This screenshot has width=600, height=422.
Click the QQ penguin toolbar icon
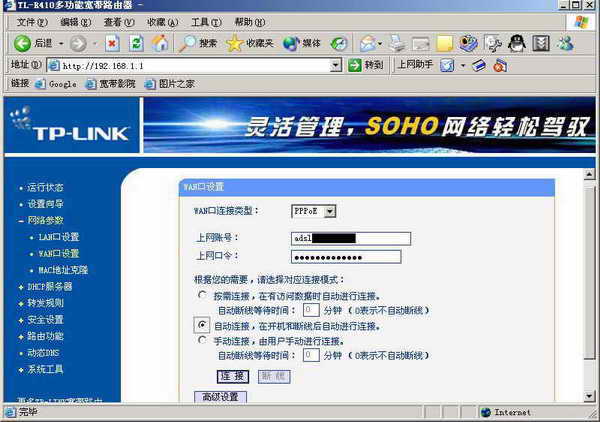(x=516, y=43)
